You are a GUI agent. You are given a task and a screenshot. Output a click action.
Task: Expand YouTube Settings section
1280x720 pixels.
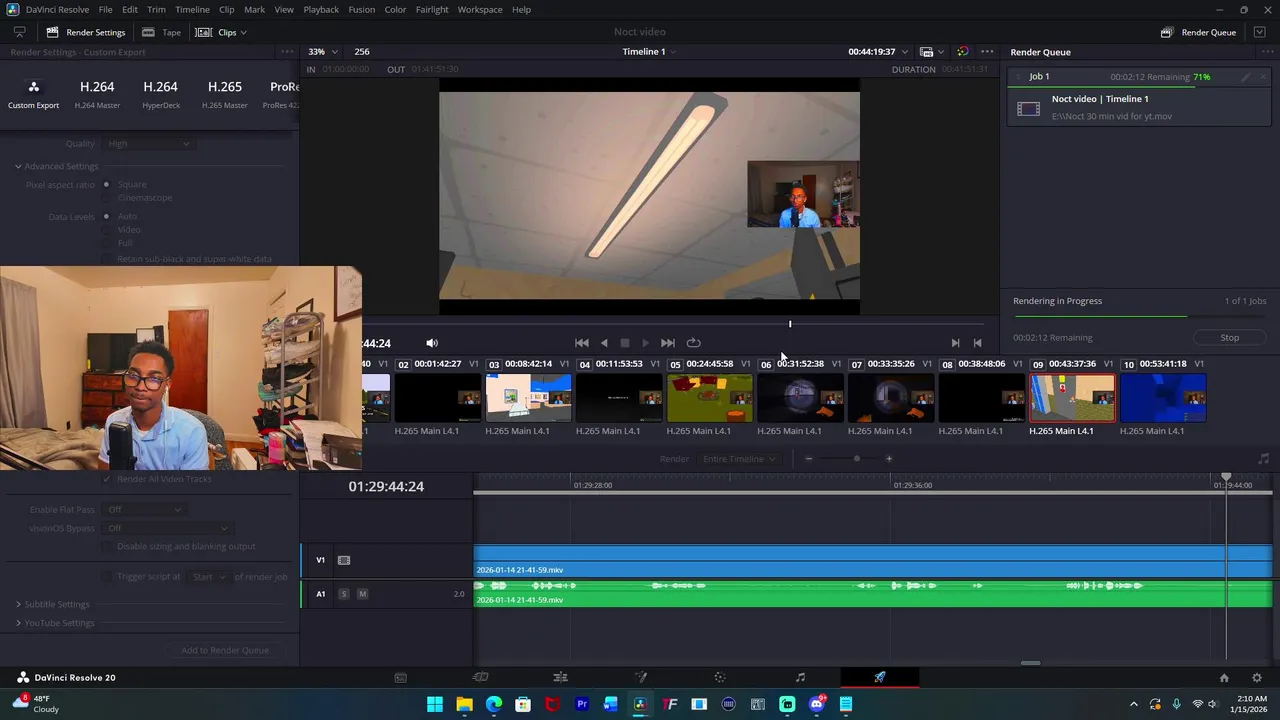(x=18, y=623)
